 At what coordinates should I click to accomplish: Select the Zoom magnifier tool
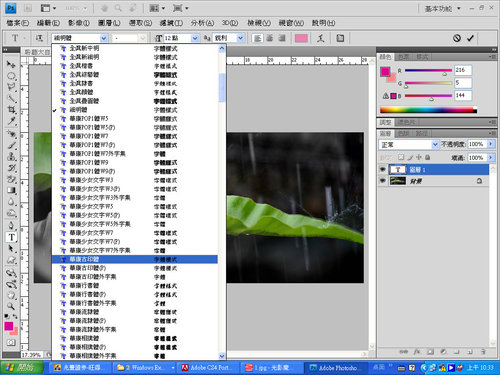pos(11,306)
